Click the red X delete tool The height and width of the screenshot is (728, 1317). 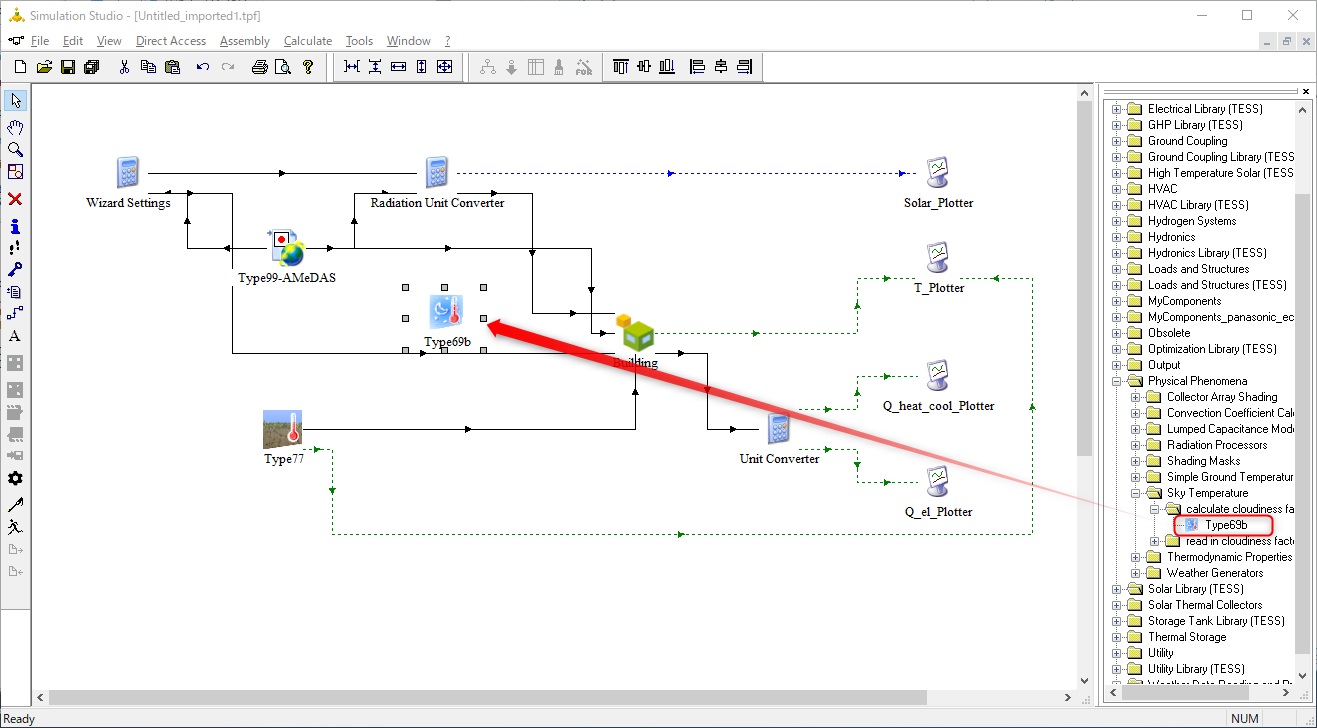pyautogui.click(x=15, y=199)
